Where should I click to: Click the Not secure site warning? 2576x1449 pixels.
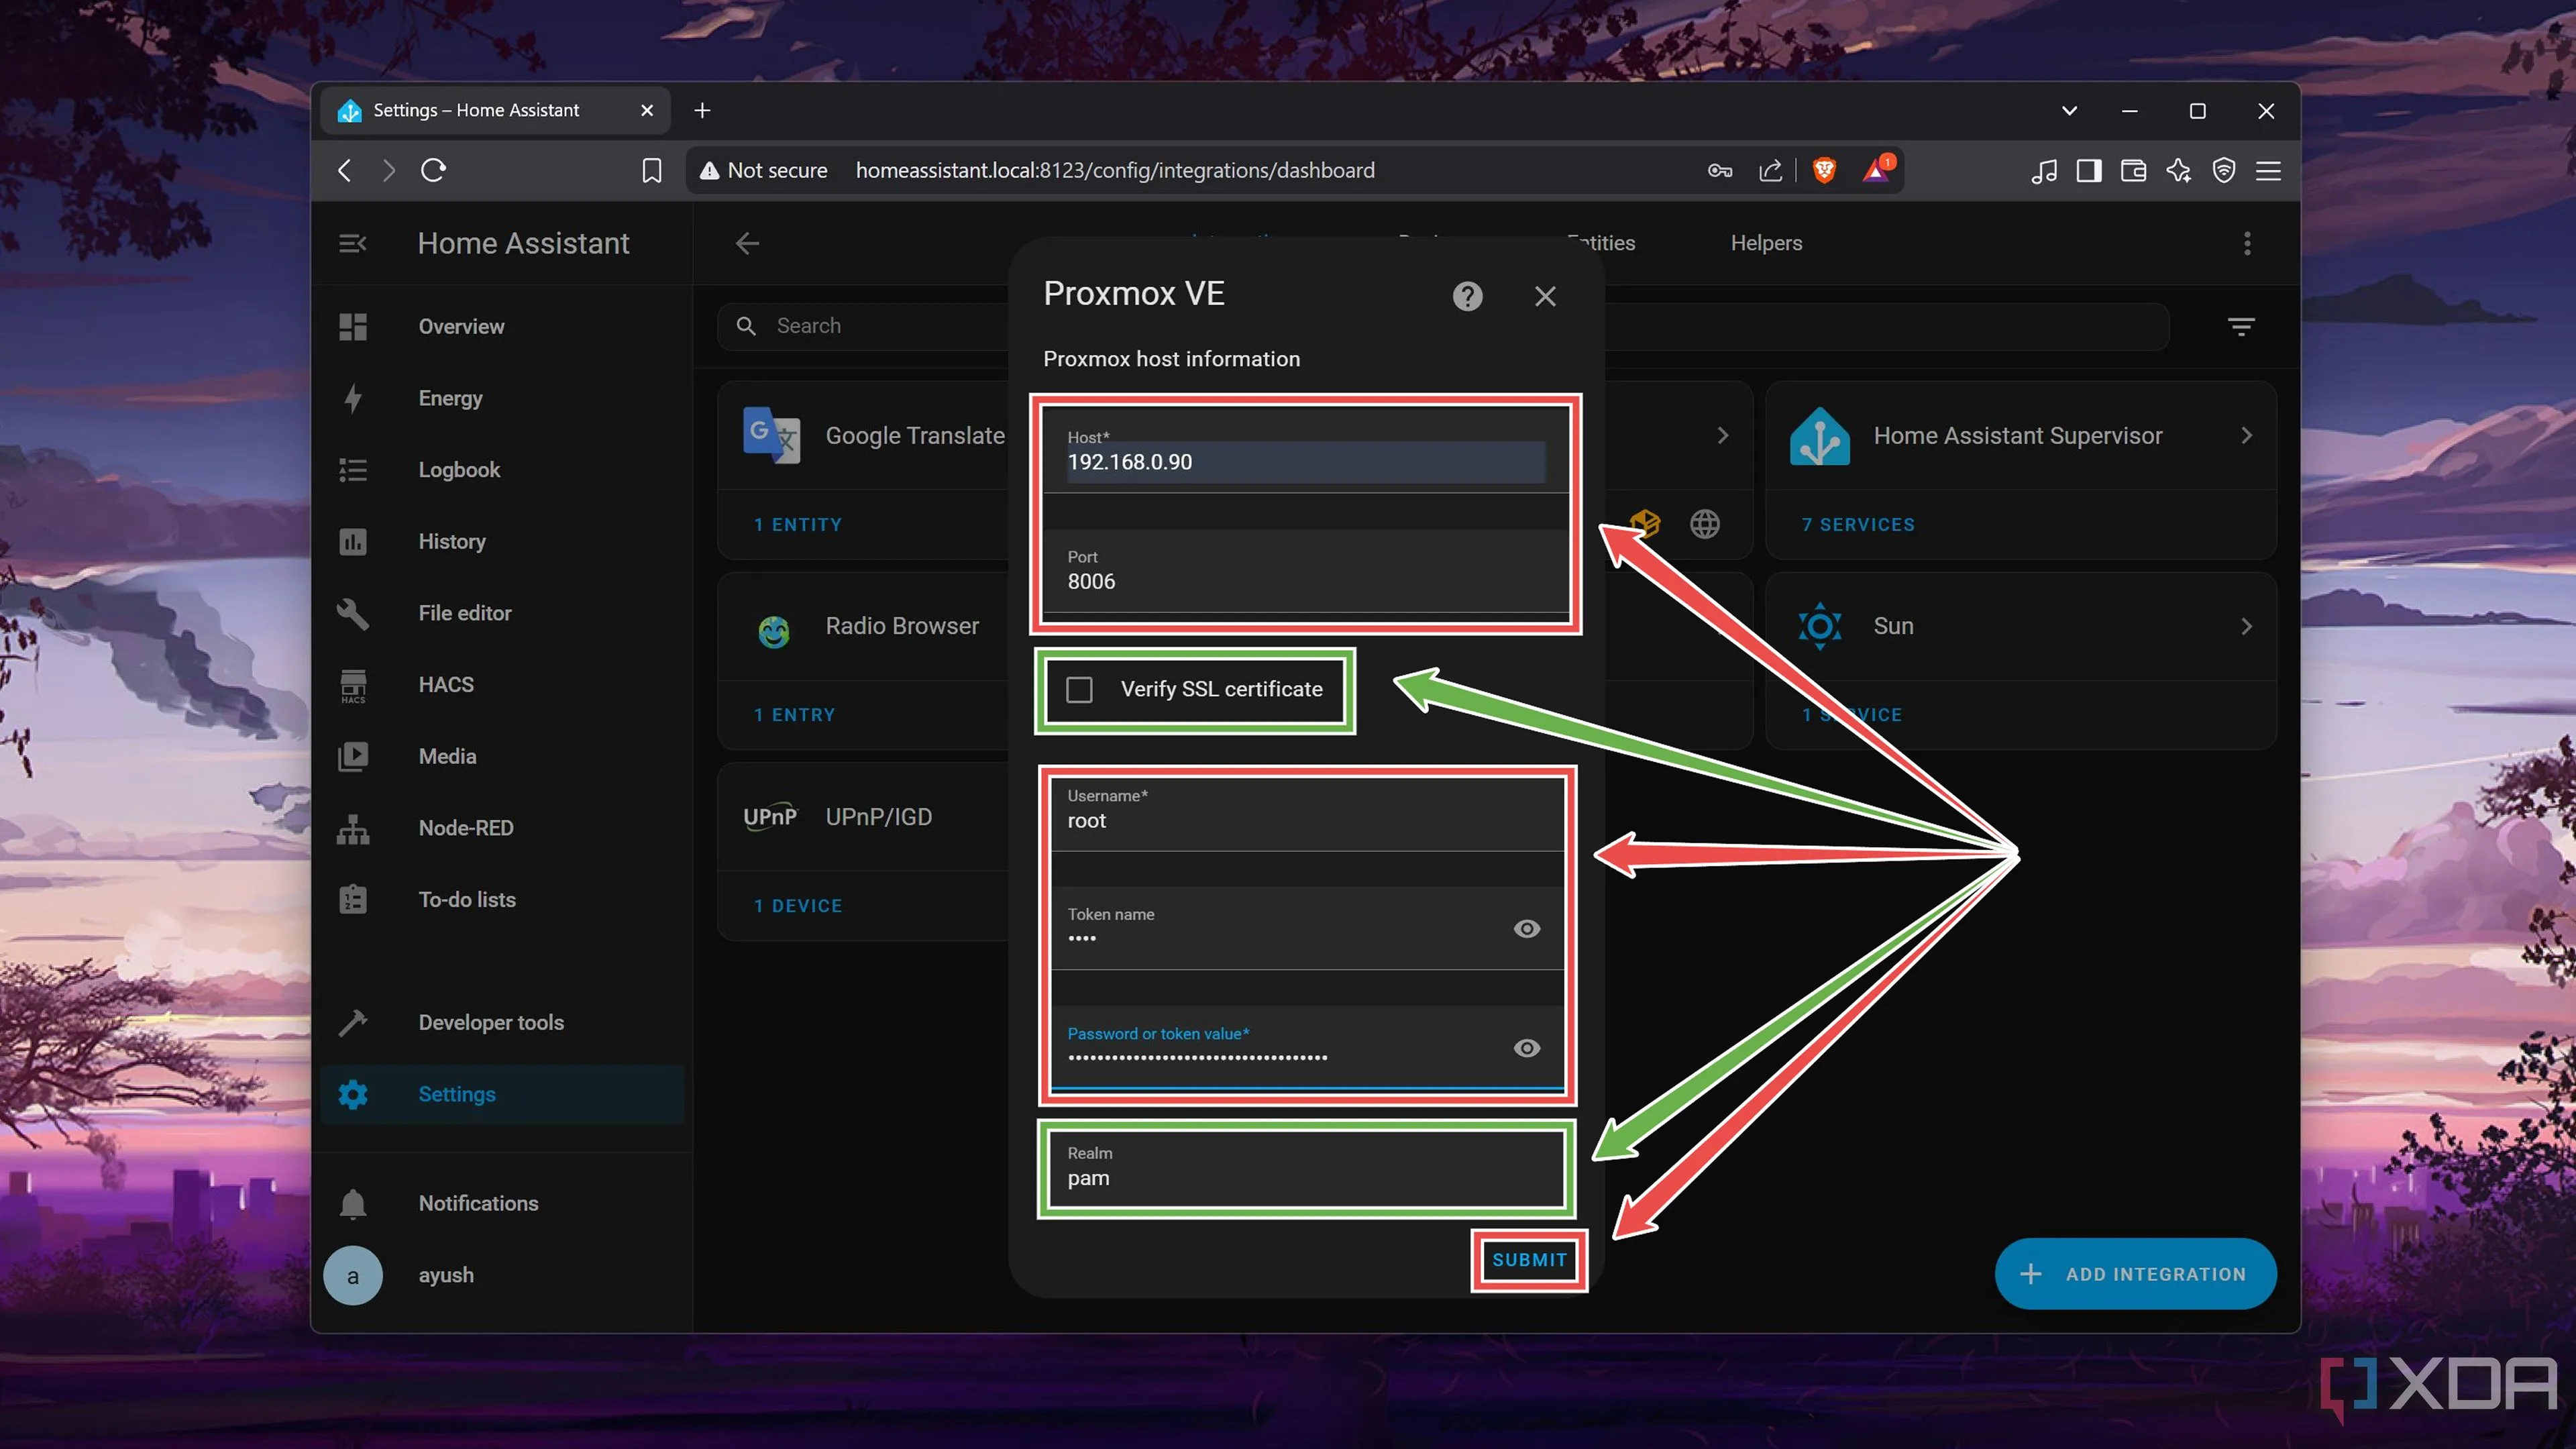[763, 170]
